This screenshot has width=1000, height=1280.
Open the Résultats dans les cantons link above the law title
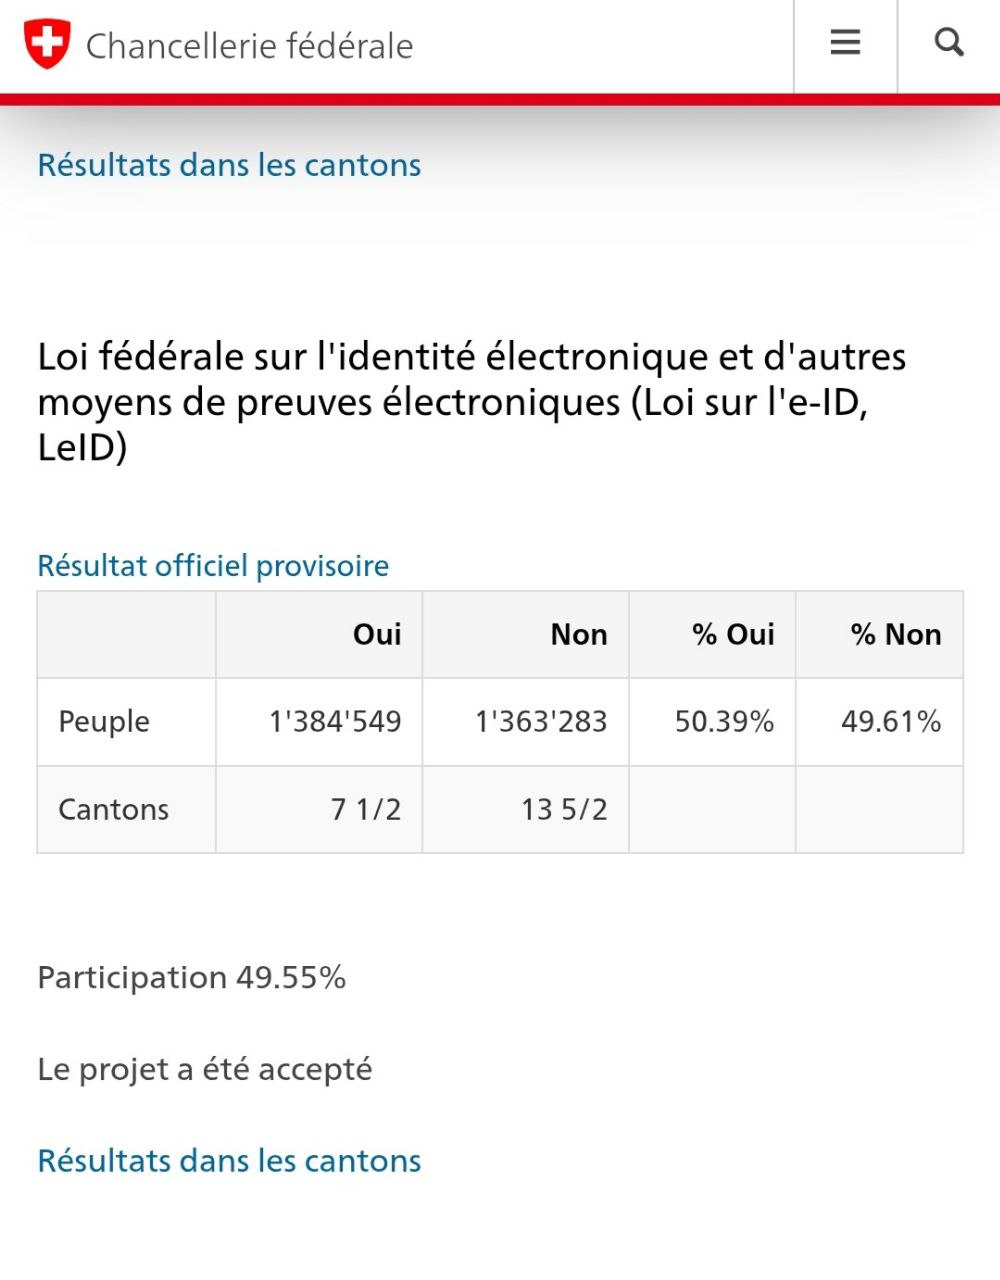[229, 165]
